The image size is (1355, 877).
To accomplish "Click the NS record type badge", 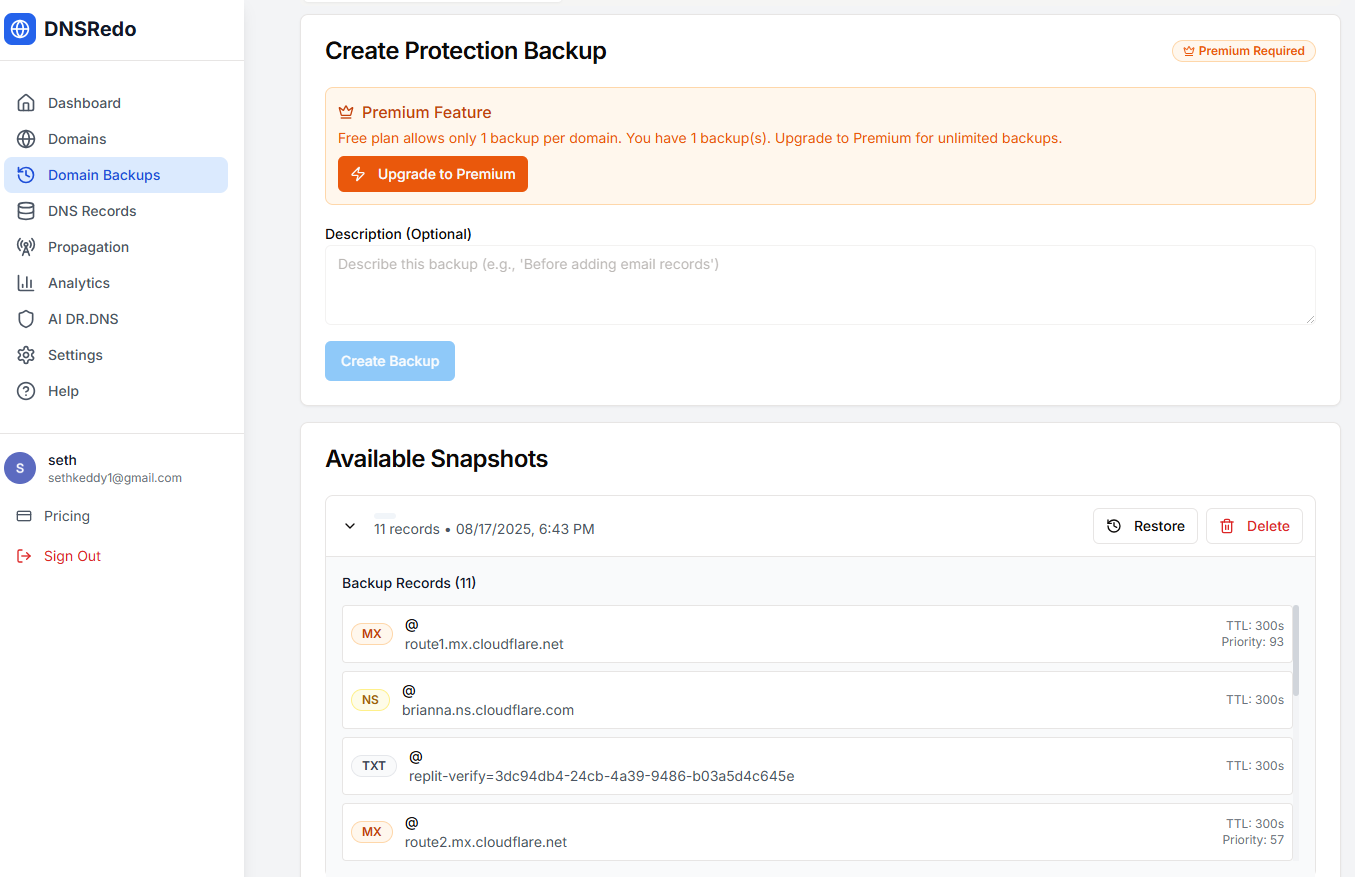I will tap(370, 700).
